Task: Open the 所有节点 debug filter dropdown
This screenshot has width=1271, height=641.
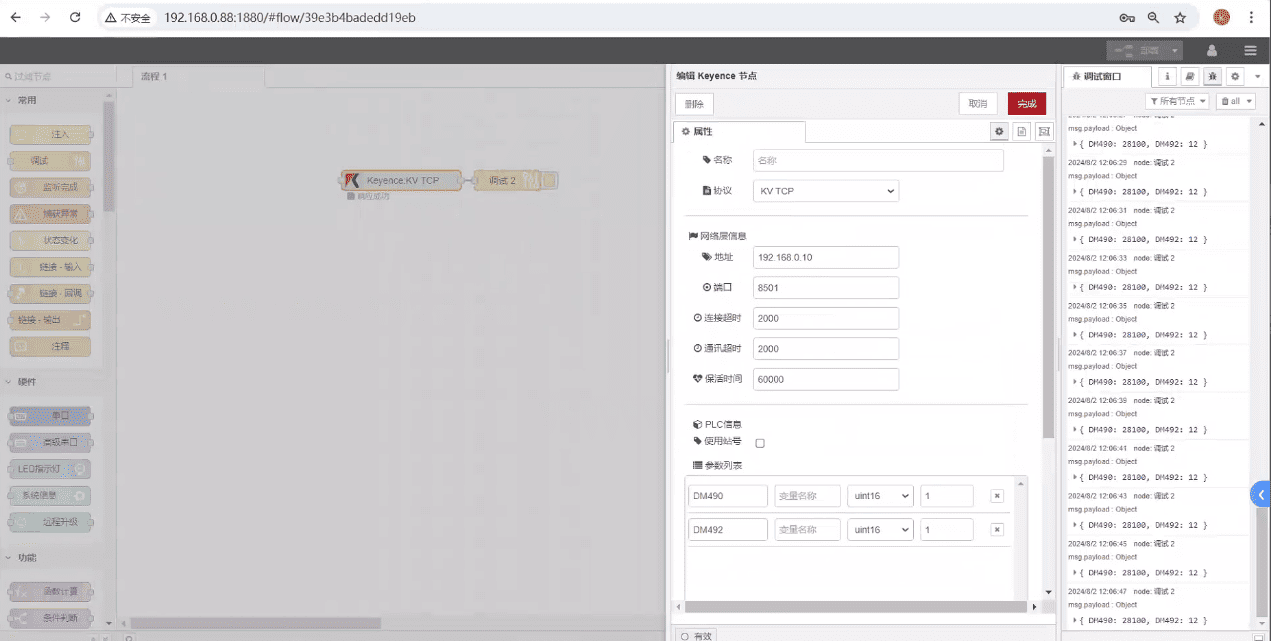Action: (x=1176, y=100)
